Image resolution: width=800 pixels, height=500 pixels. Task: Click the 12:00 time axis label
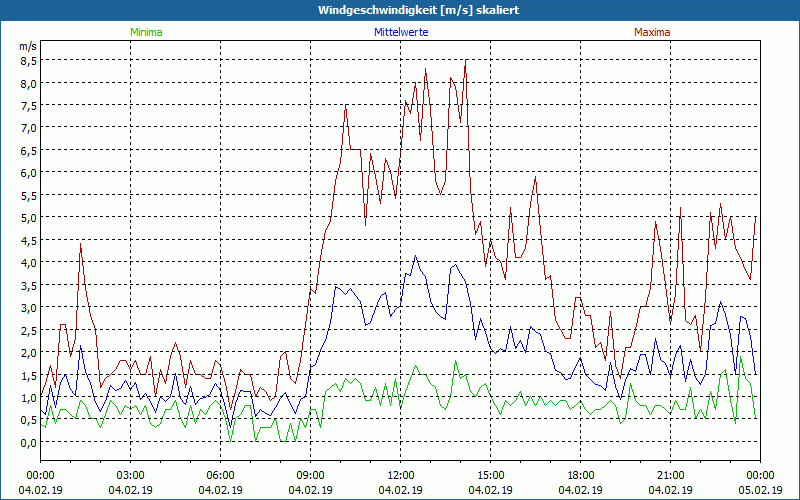point(401,476)
